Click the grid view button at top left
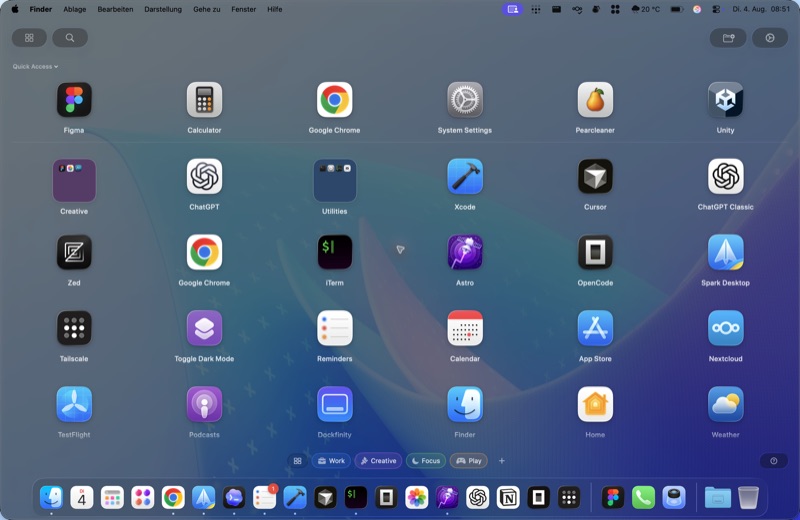This screenshot has width=800, height=520. click(x=29, y=38)
